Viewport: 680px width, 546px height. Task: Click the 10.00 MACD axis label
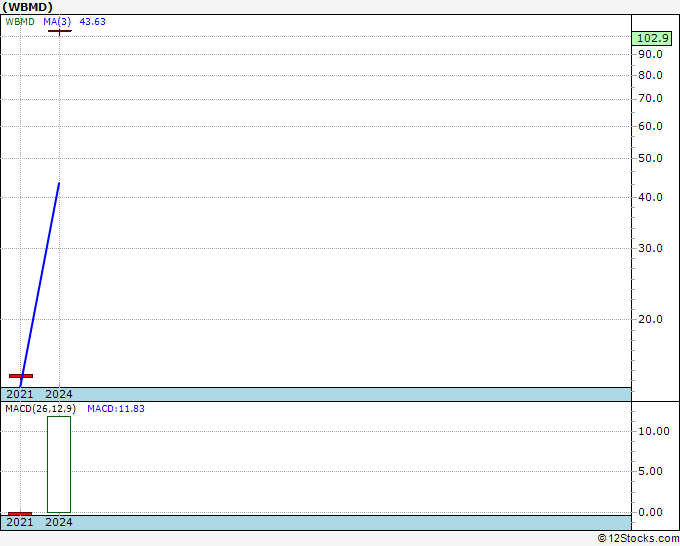tap(654, 431)
